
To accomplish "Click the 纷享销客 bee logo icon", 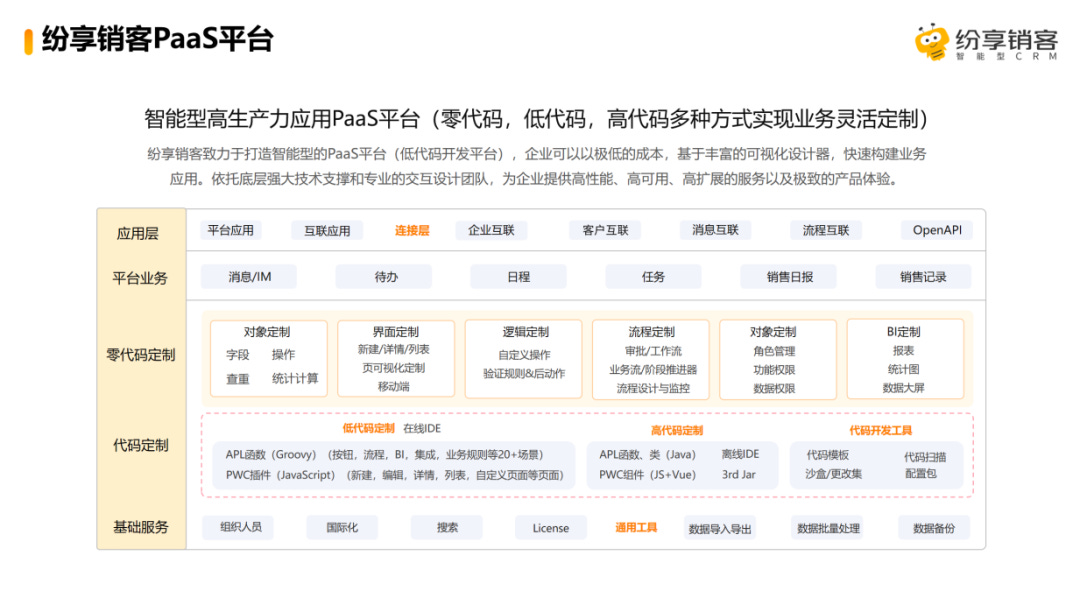I will coord(933,42).
